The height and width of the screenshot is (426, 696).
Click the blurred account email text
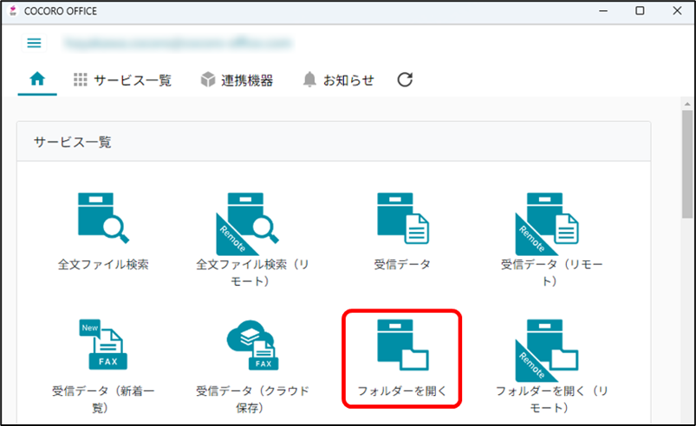click(178, 43)
